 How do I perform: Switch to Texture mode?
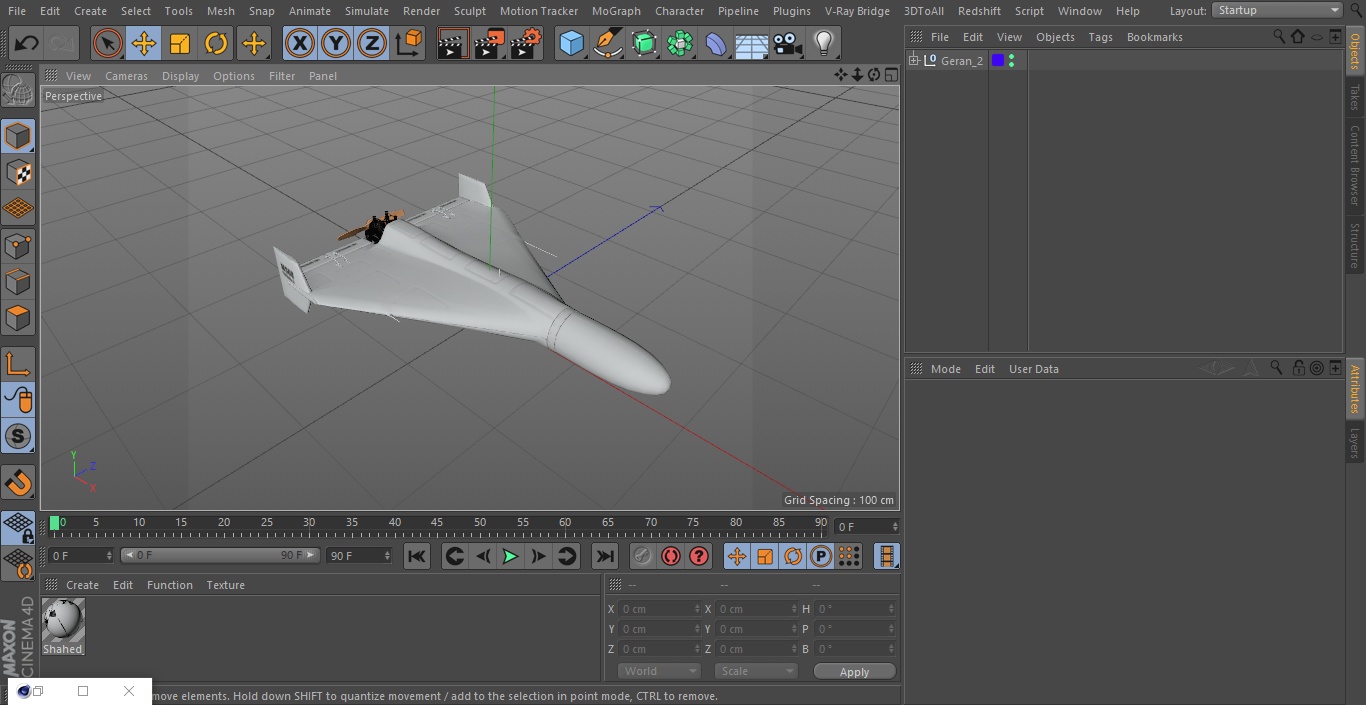[18, 172]
